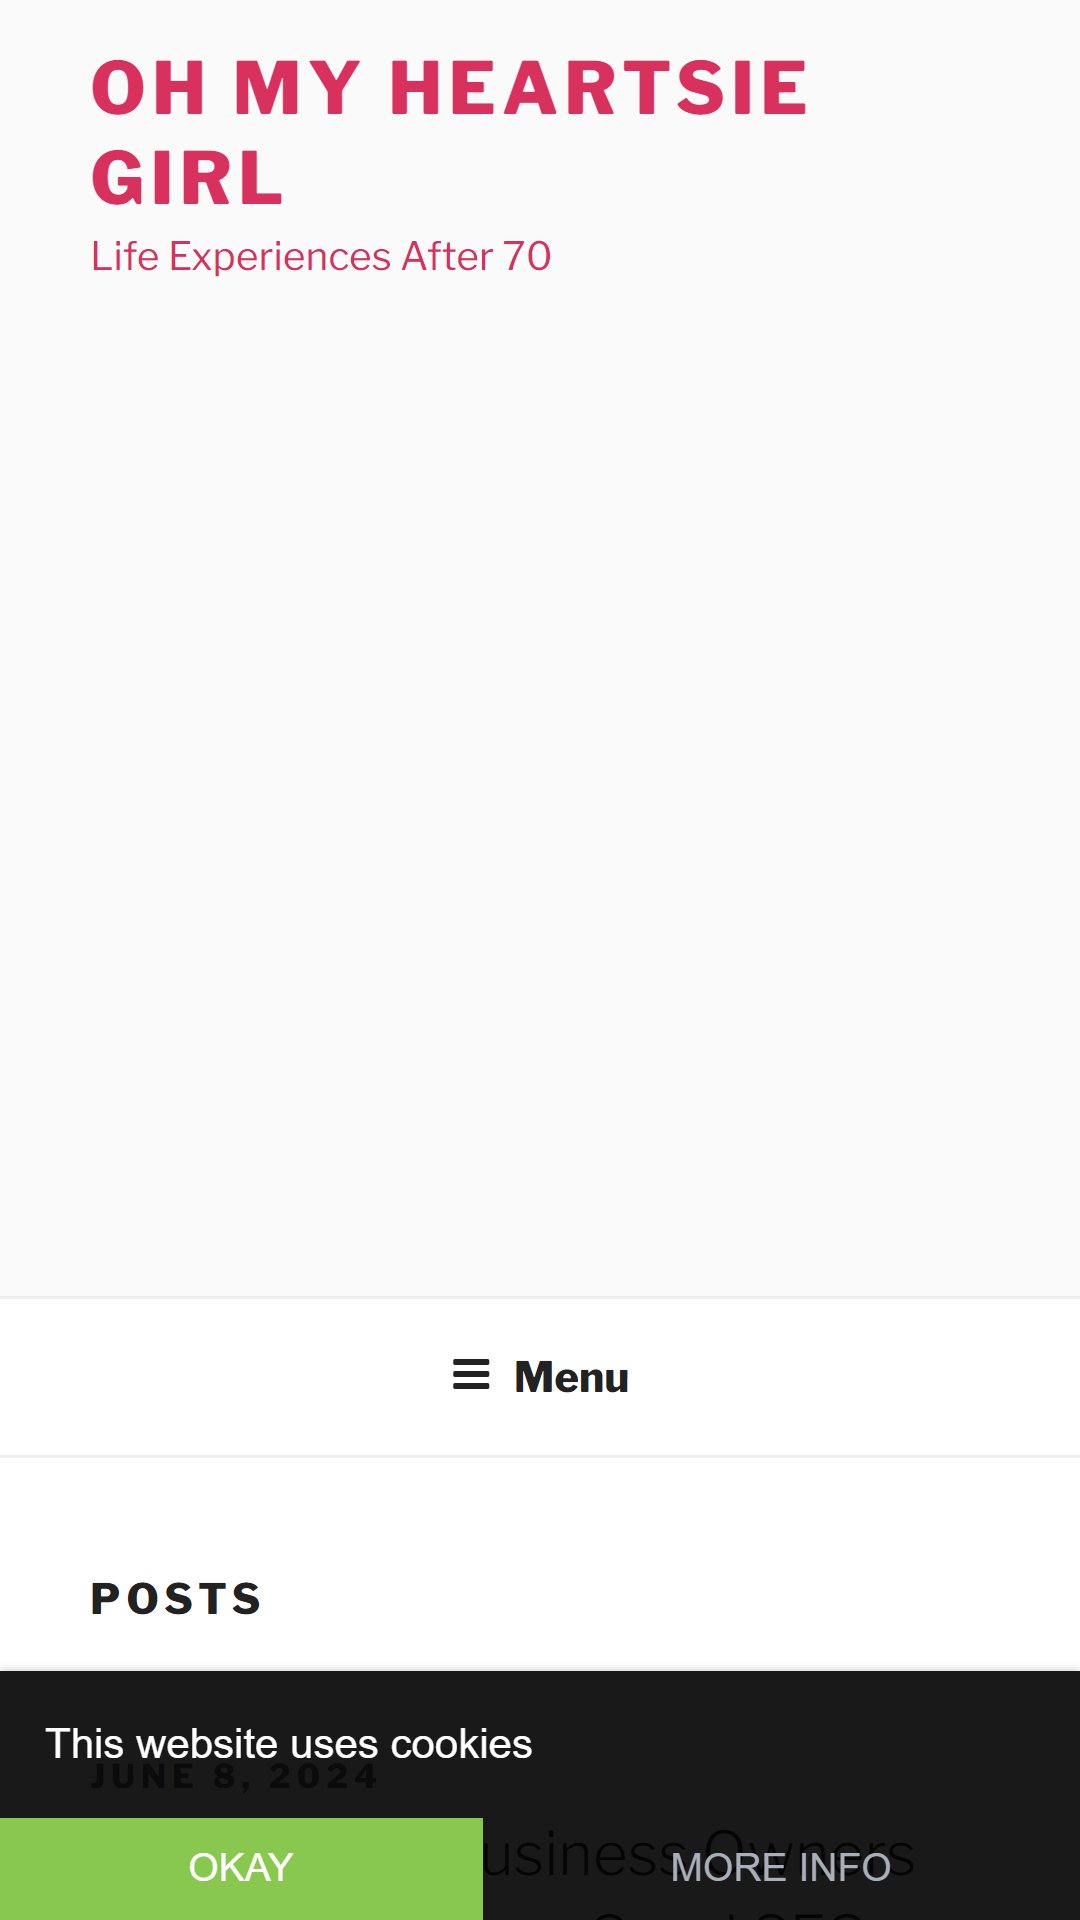Screen dimensions: 1080x1920
Task: Click the year 2024 in the post date
Action: pyautogui.click(x=324, y=1777)
